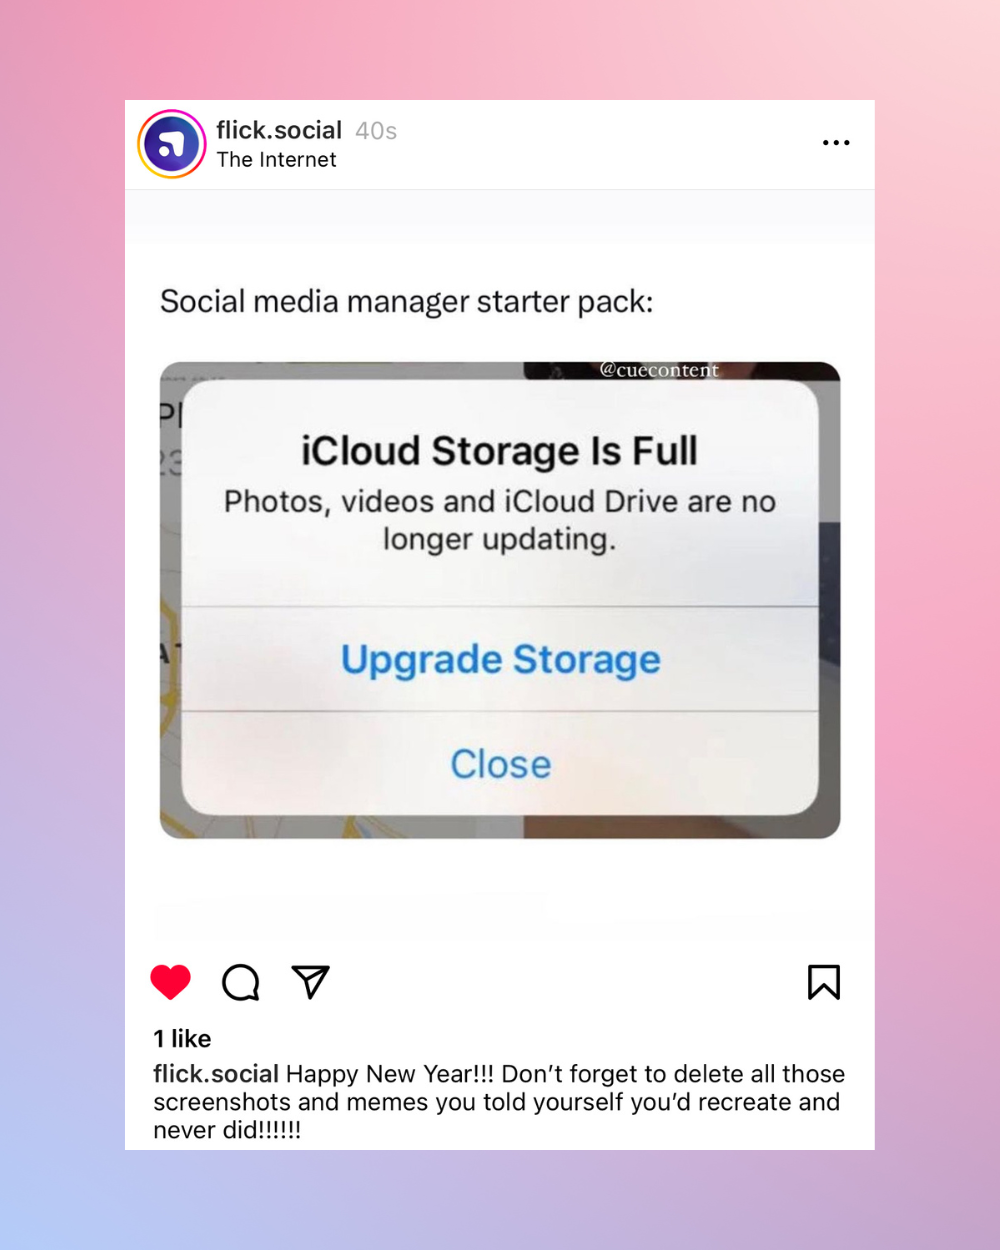Screen dimensions: 1000x1250
Task: Open flick.social username in the caption
Action: point(215,1074)
